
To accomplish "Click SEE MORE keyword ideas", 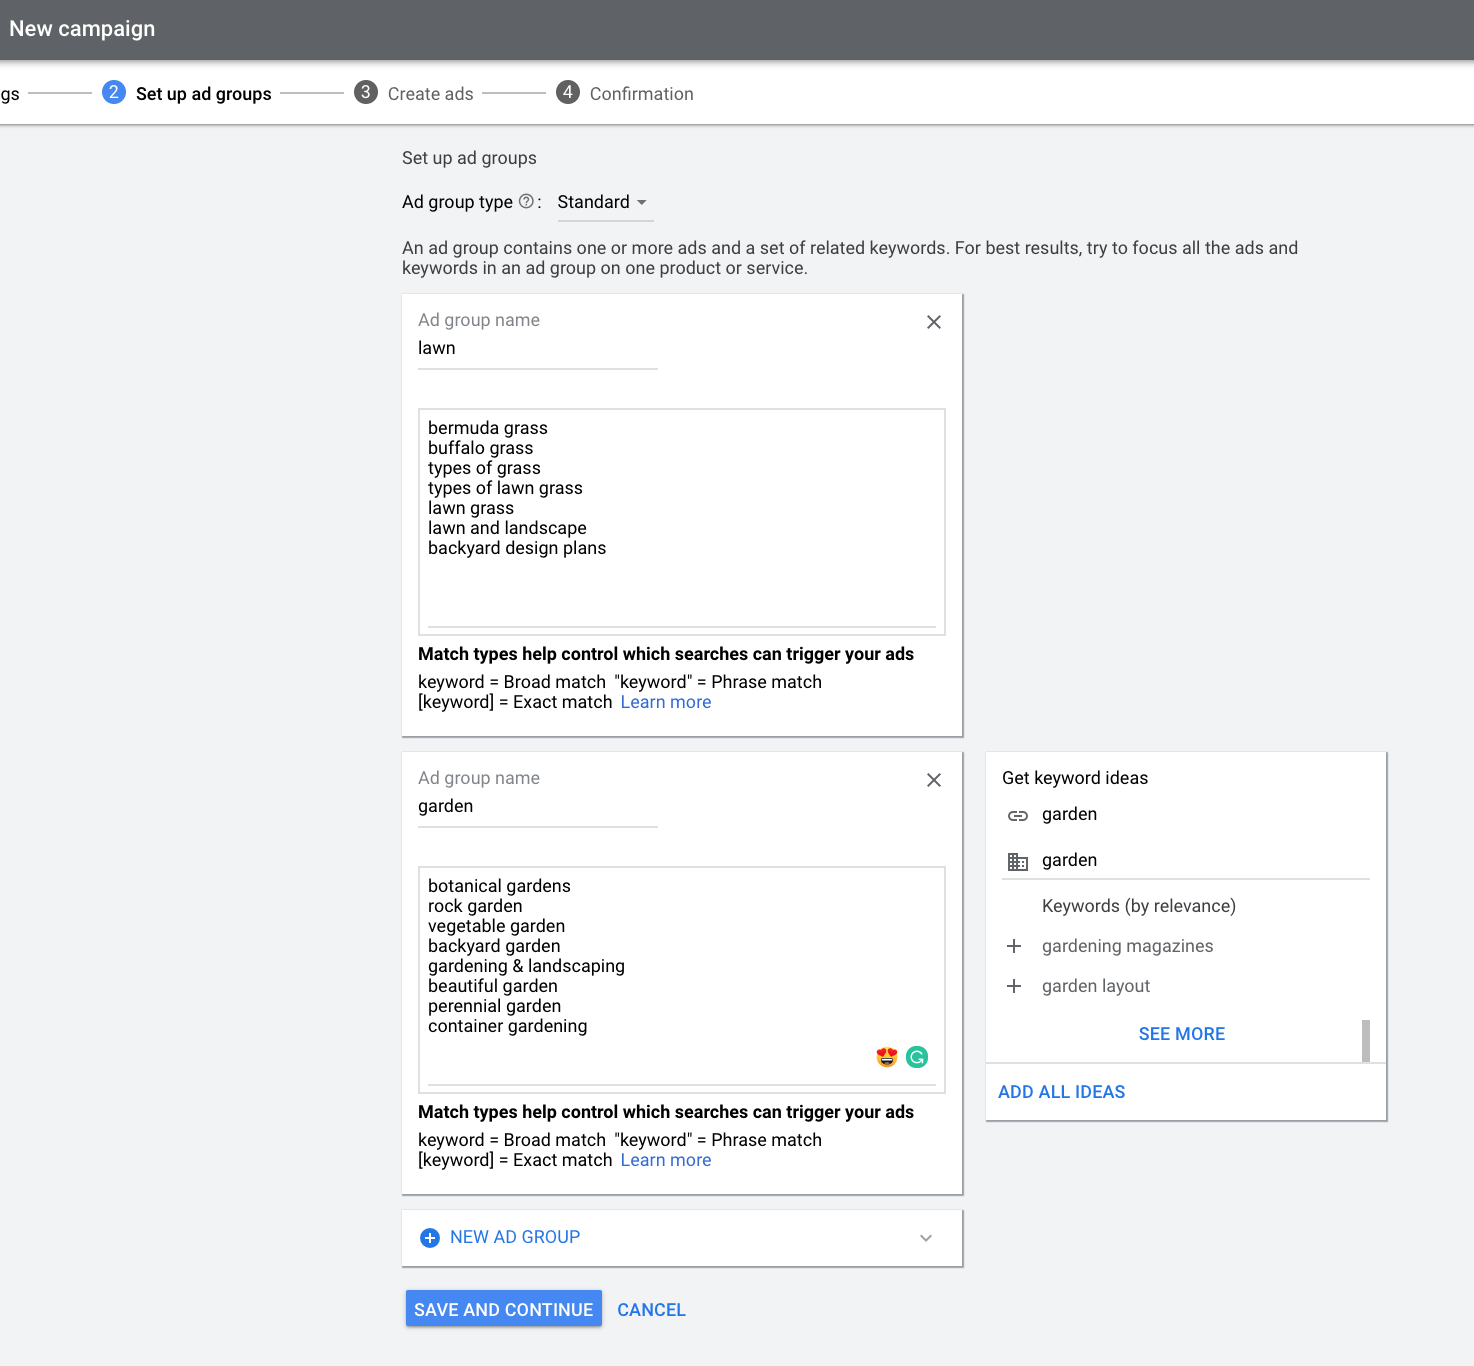I will pyautogui.click(x=1182, y=1033).
